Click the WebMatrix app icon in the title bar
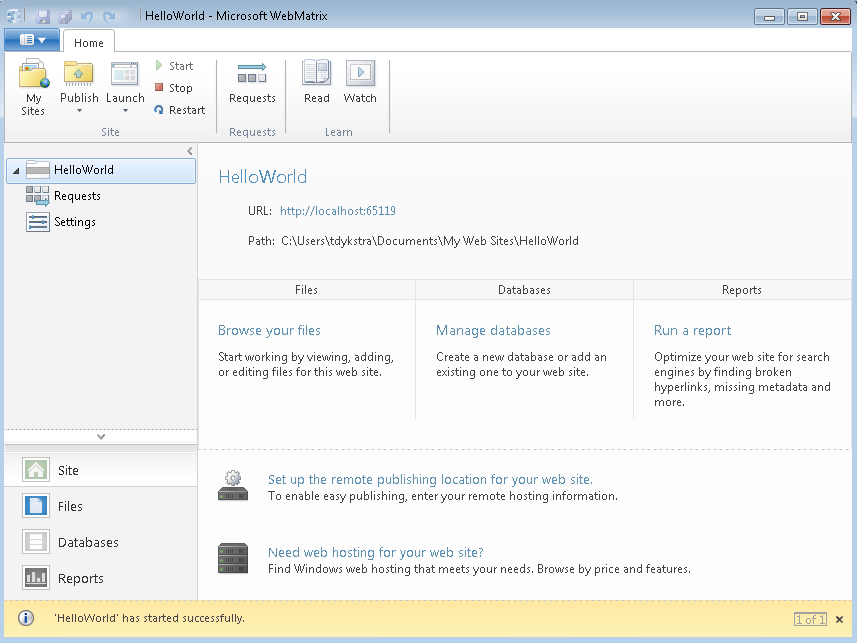Screen dimensions: 857x643 (14, 16)
